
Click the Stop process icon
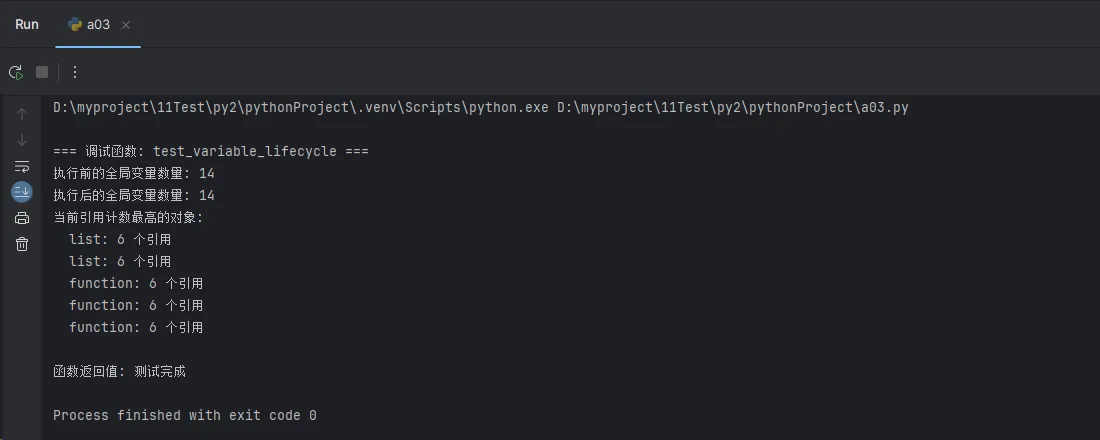[x=42, y=72]
